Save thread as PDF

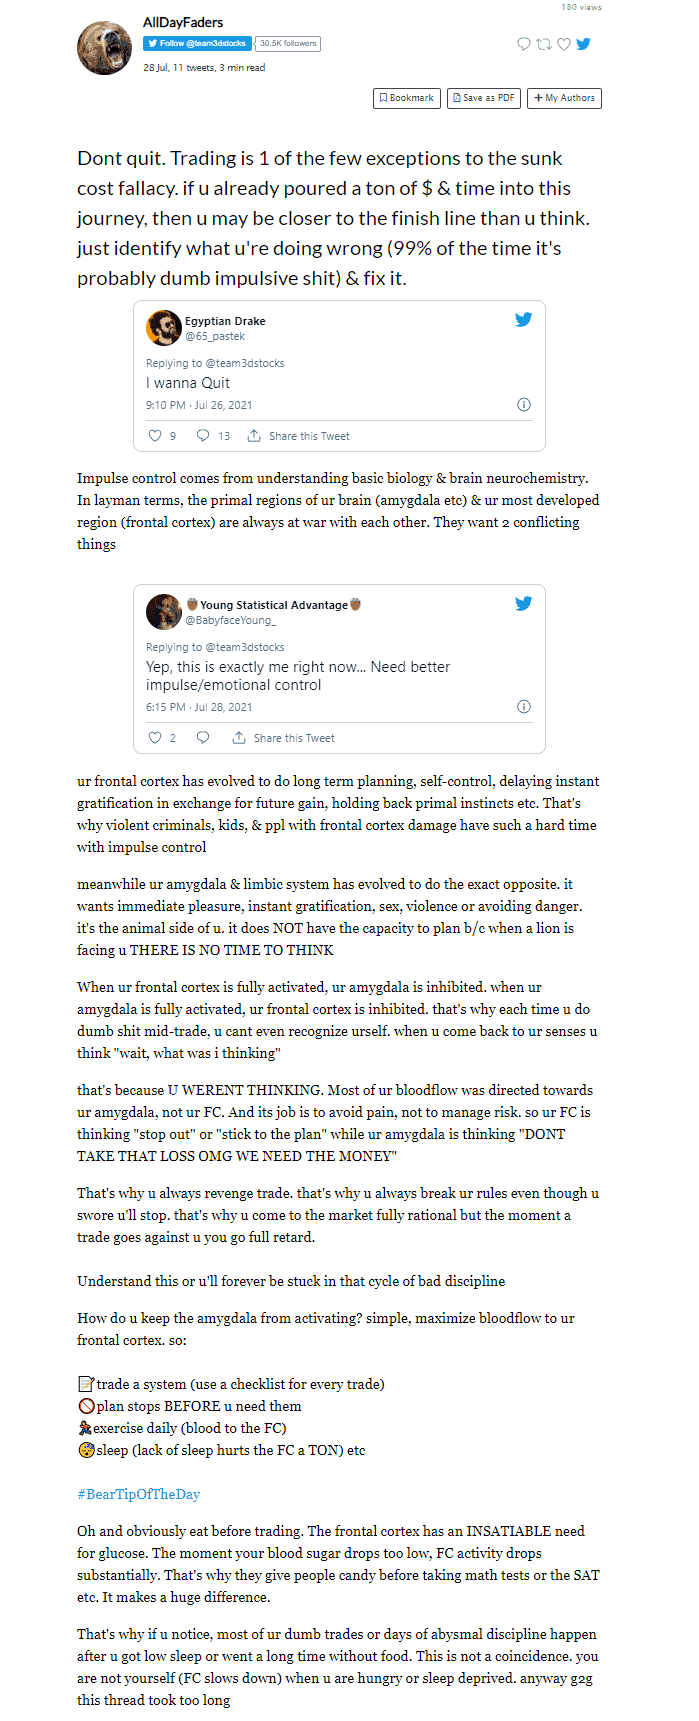484,98
